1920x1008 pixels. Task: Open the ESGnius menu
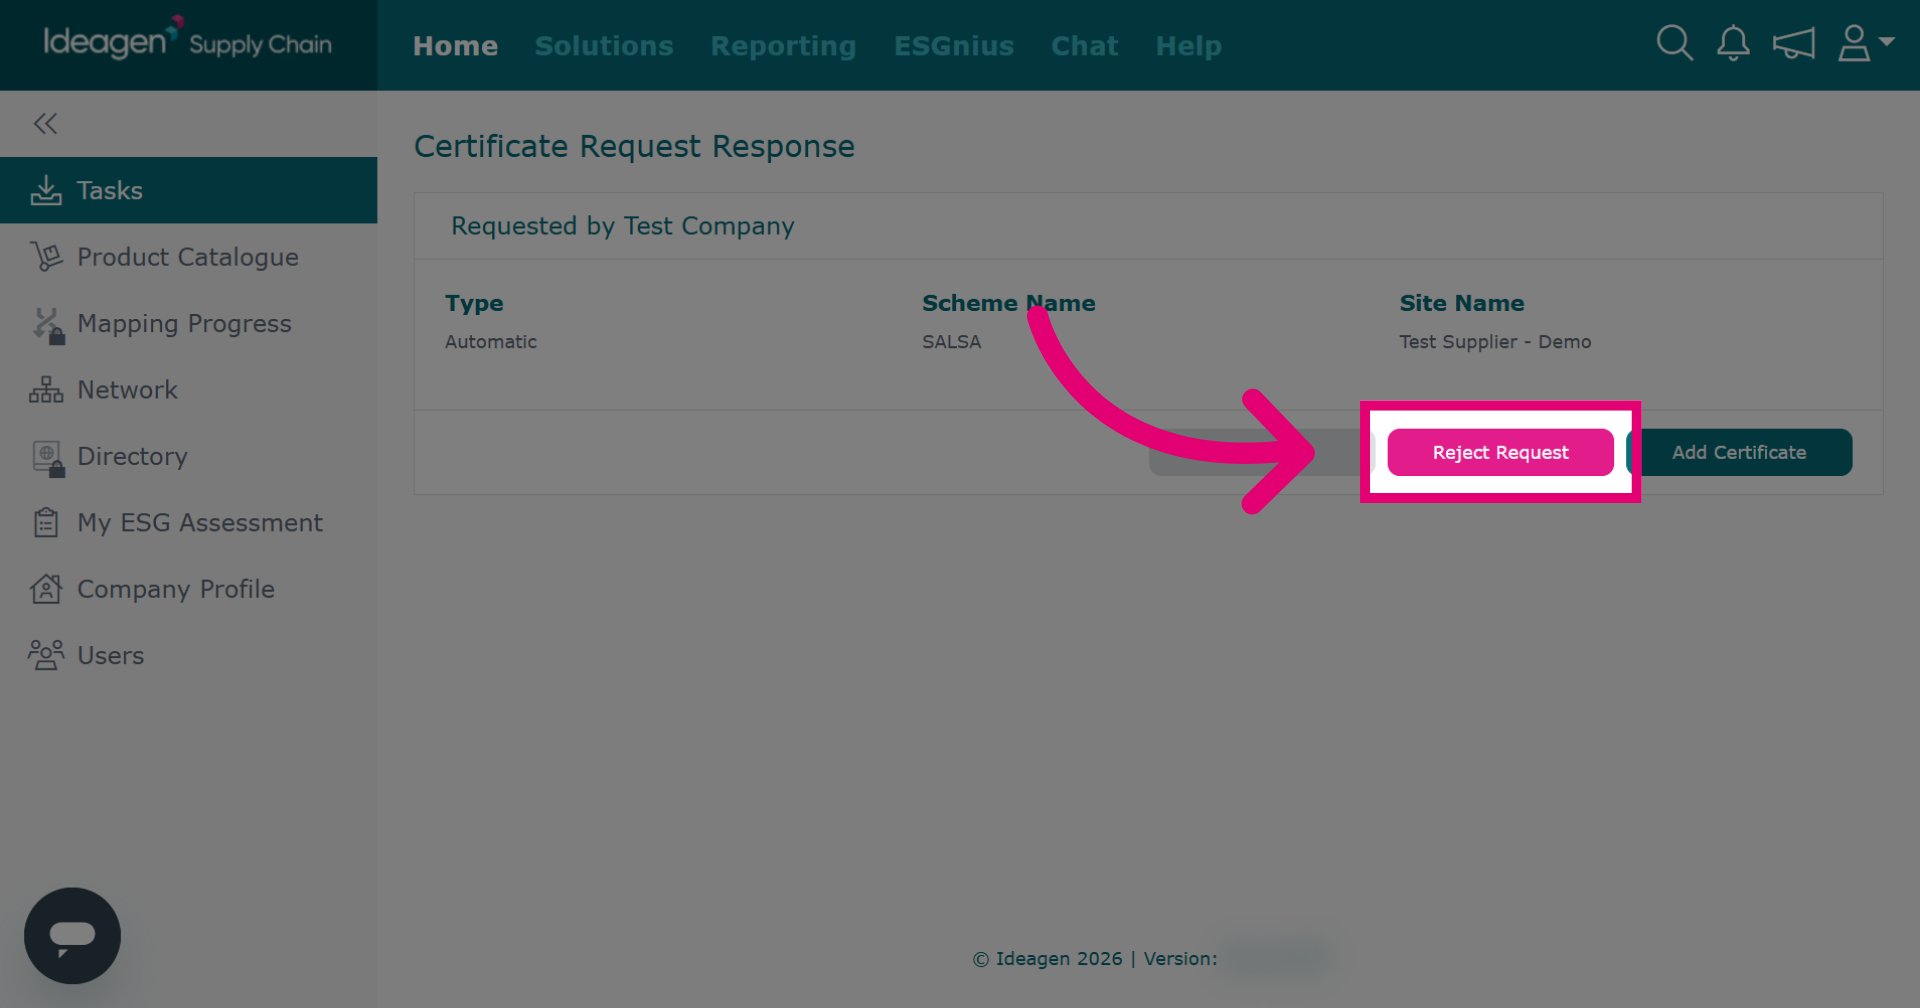(x=954, y=46)
